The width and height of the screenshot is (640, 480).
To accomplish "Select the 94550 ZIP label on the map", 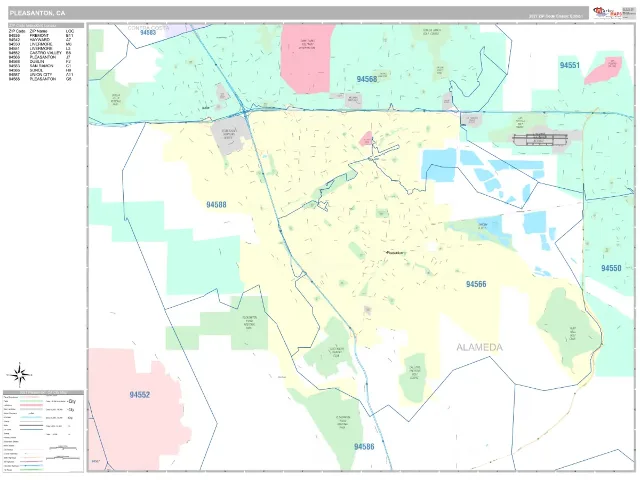I will (611, 268).
